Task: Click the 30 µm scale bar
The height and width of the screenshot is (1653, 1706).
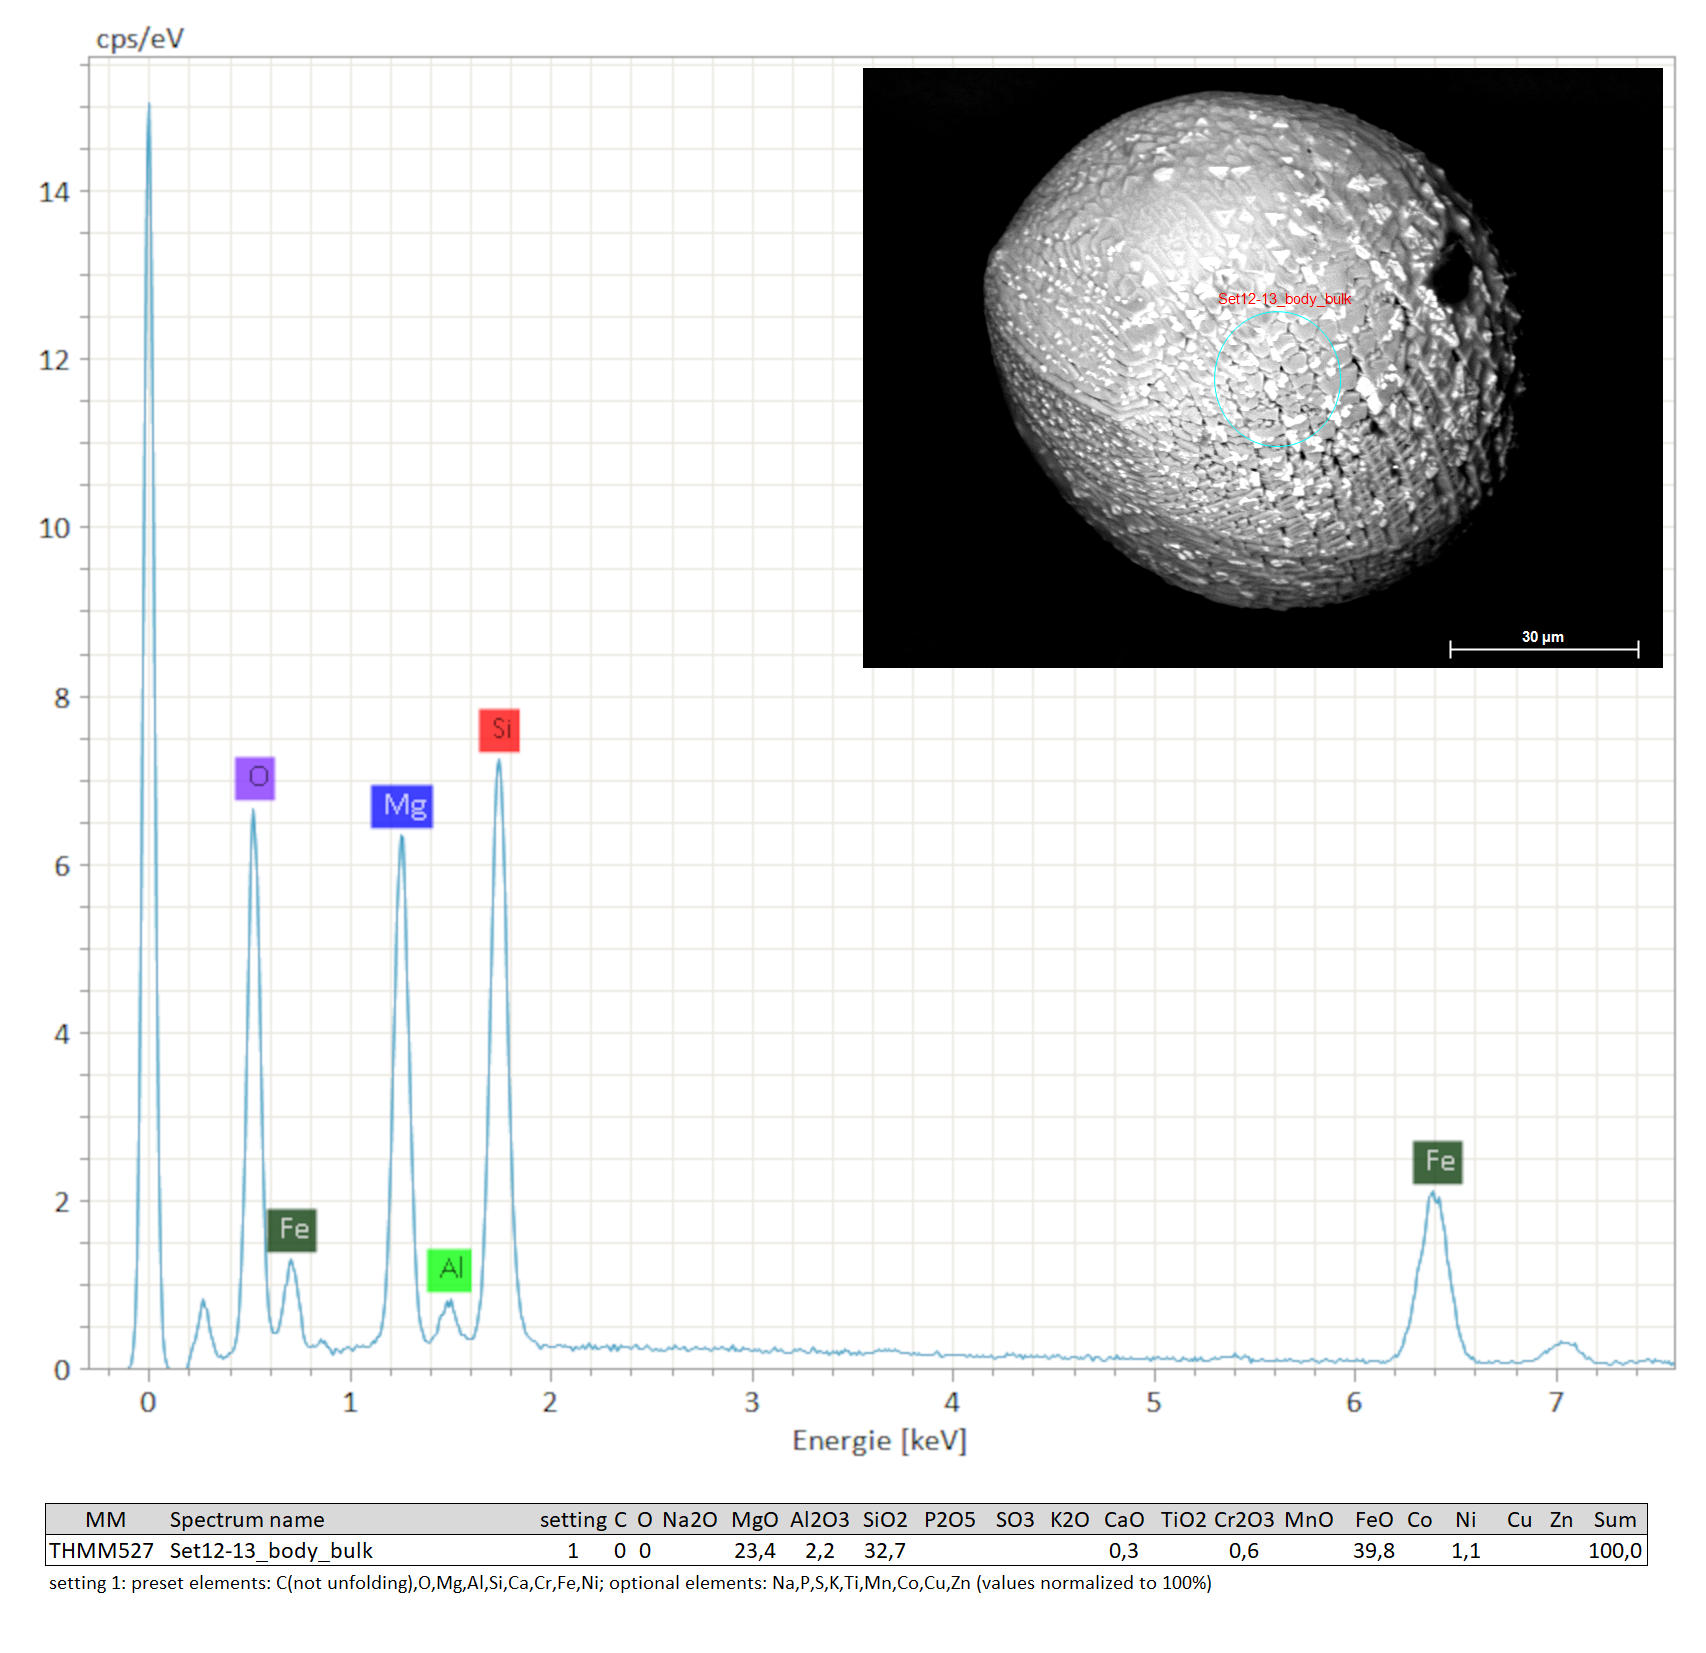Action: [x=1543, y=649]
